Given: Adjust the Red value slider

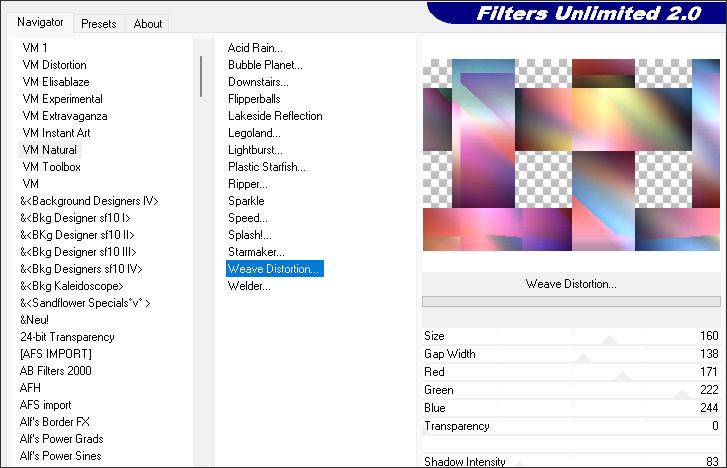Looking at the screenshot, I should point(610,373).
